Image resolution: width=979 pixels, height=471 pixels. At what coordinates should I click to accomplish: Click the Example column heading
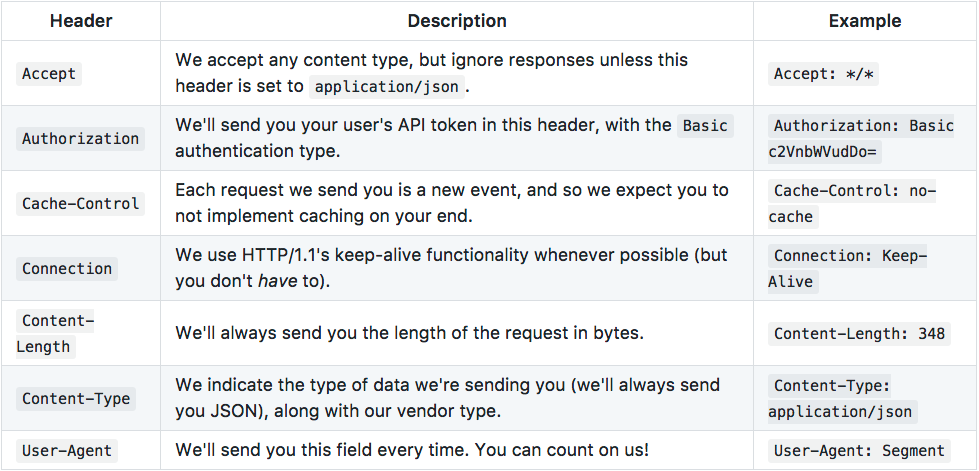pos(865,21)
